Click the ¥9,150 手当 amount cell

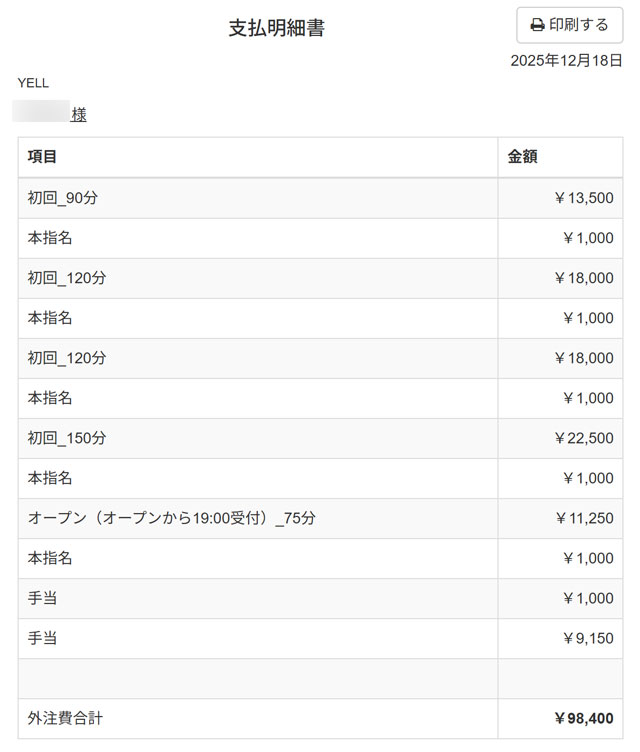[587, 638]
